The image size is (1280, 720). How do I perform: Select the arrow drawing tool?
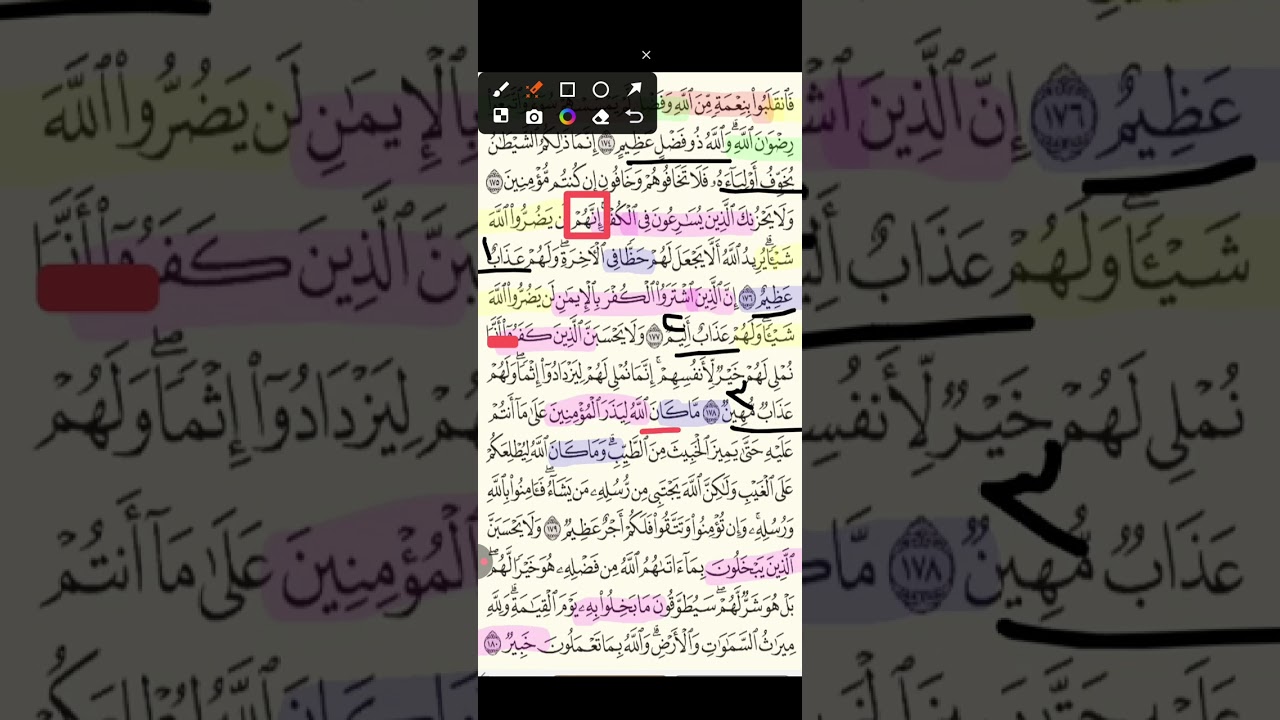tap(634, 90)
